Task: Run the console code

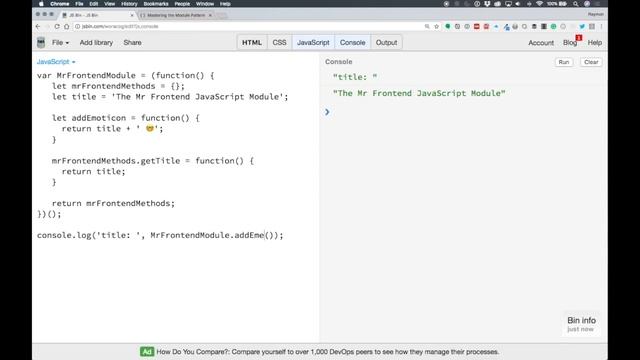Action: pyautogui.click(x=564, y=62)
